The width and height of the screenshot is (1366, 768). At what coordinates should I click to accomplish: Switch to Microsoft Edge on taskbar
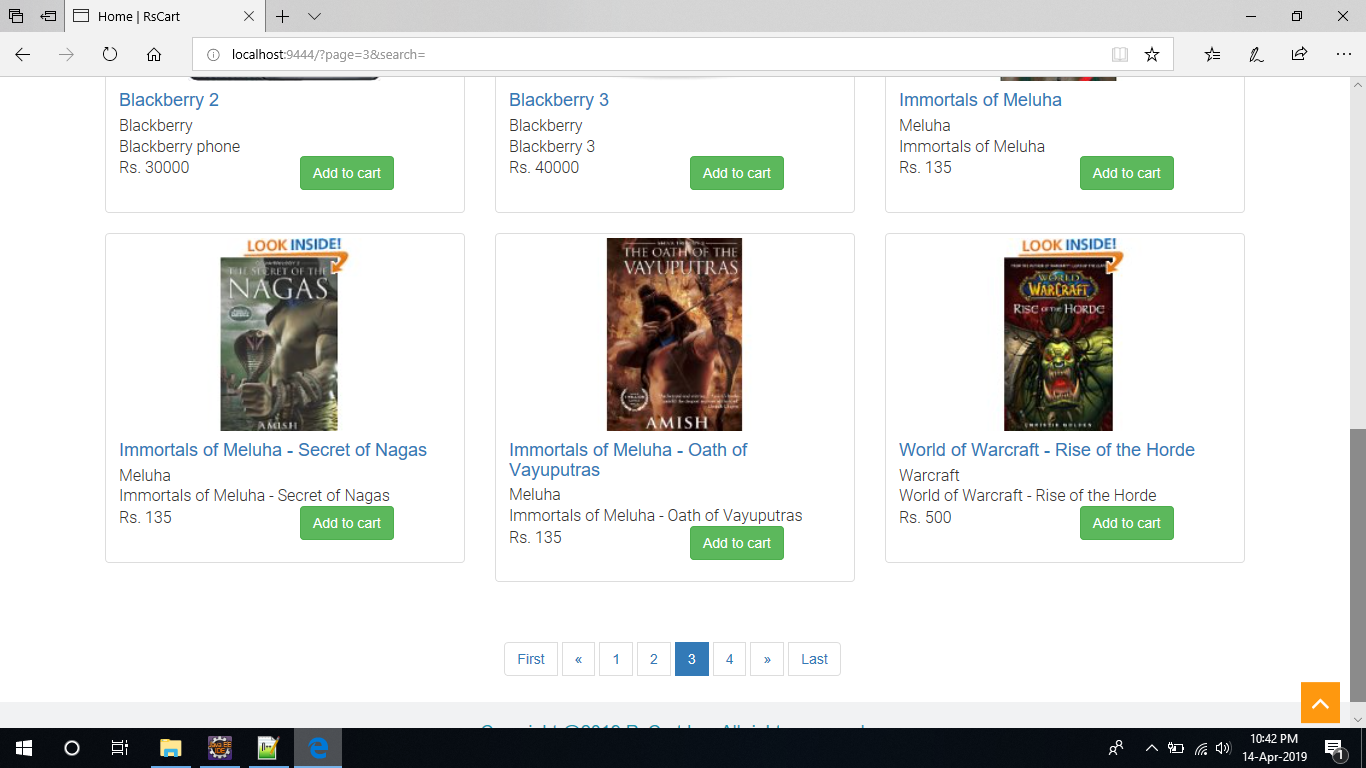click(318, 748)
